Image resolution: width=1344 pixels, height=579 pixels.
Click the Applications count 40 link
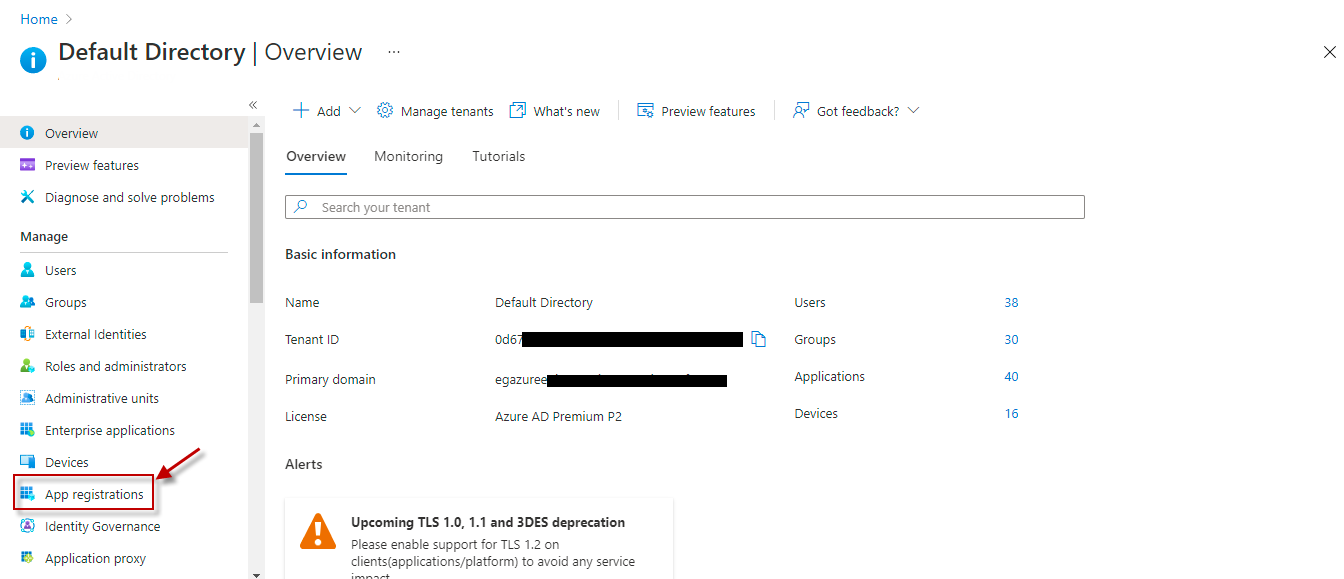[x=1011, y=376]
